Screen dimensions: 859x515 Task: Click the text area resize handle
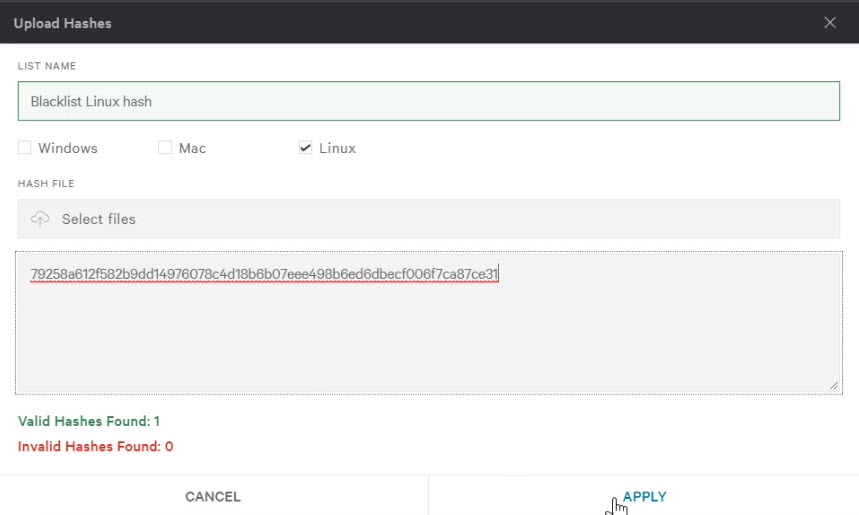pos(834,386)
